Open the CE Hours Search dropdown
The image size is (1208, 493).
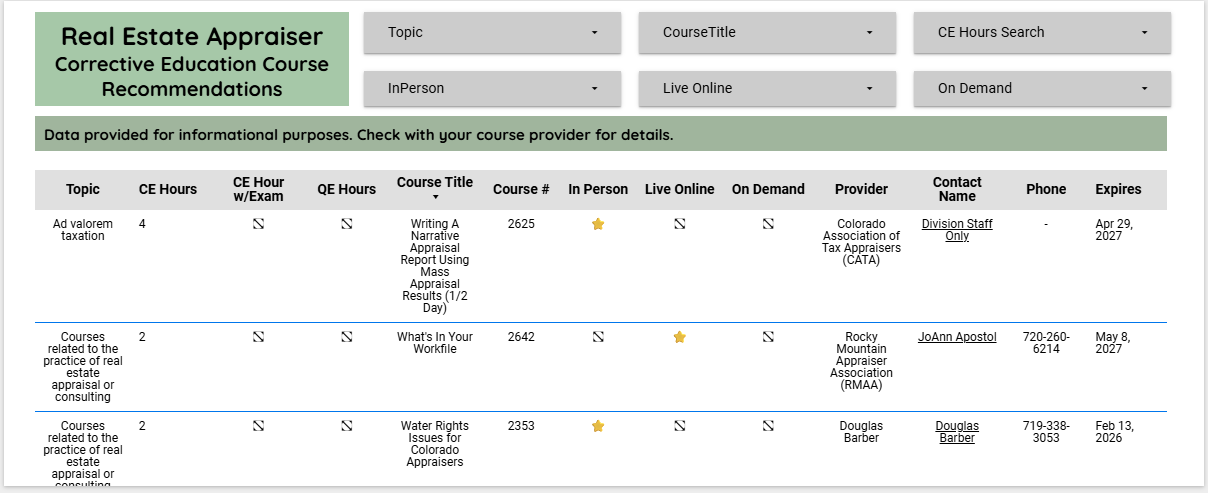1042,33
